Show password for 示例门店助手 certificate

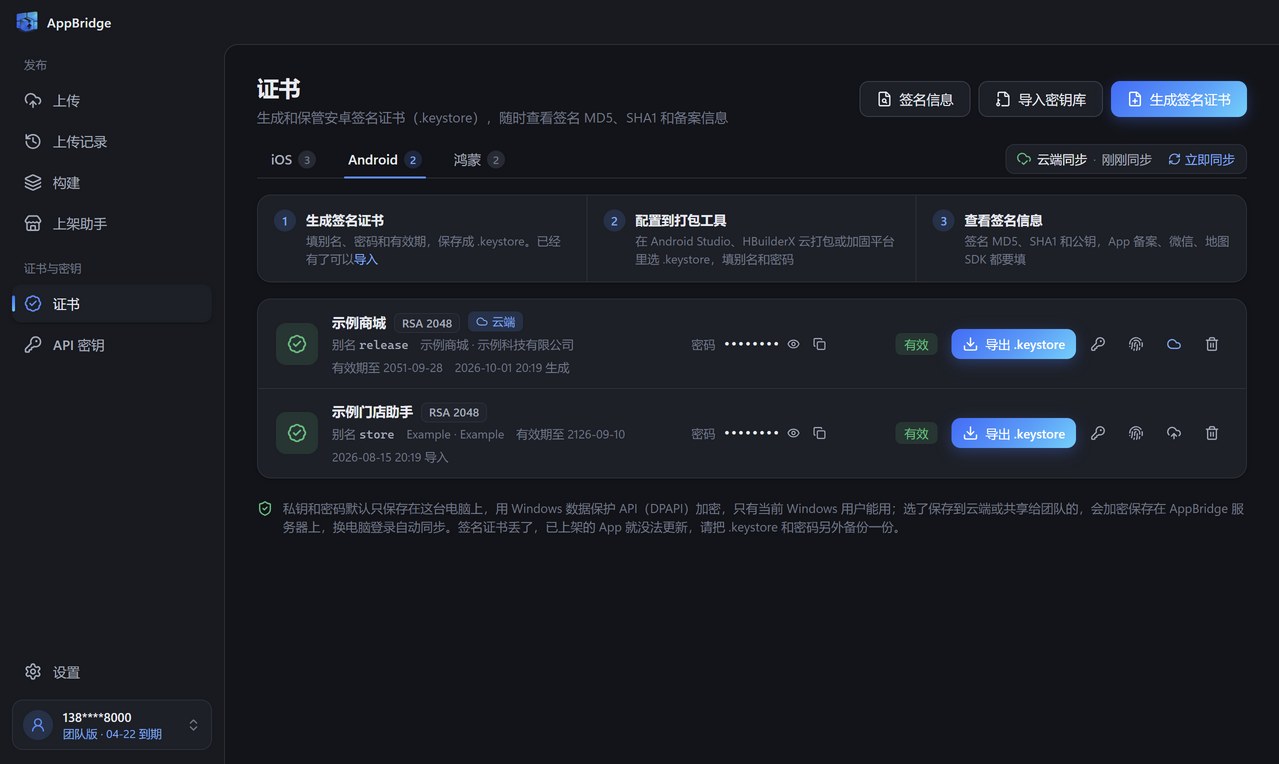point(793,433)
